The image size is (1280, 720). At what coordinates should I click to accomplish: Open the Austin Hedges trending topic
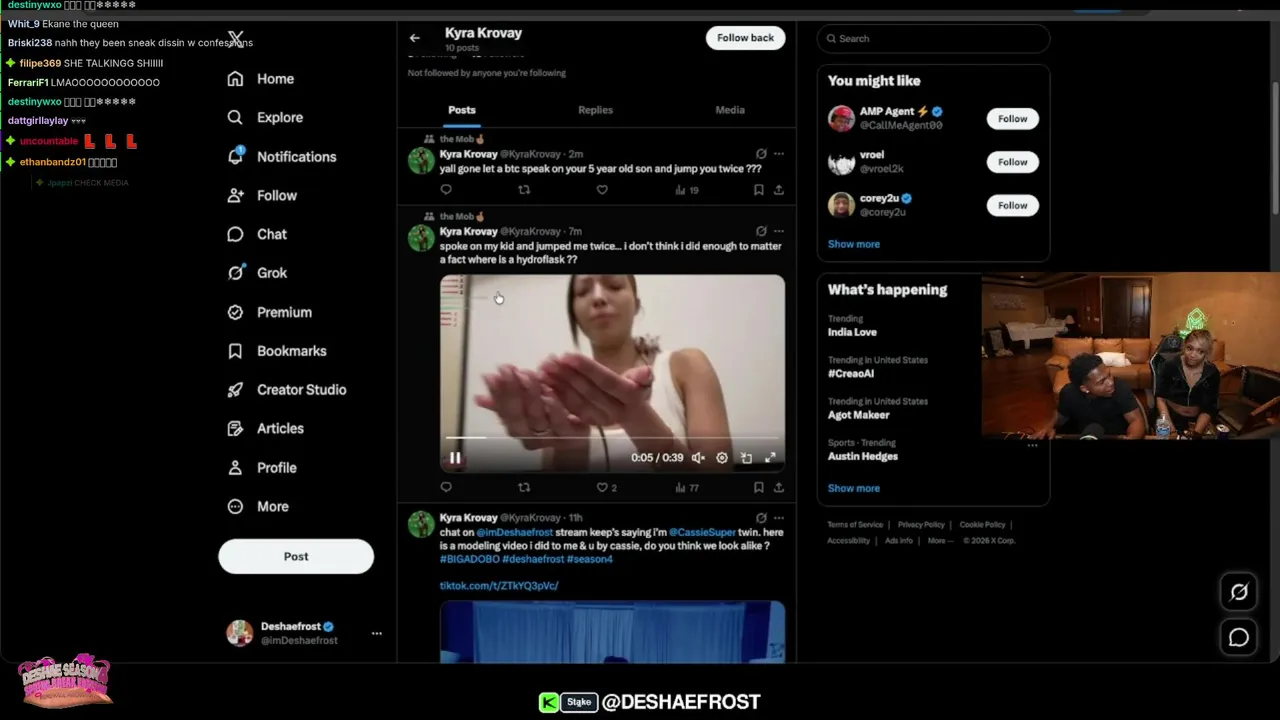pos(863,456)
